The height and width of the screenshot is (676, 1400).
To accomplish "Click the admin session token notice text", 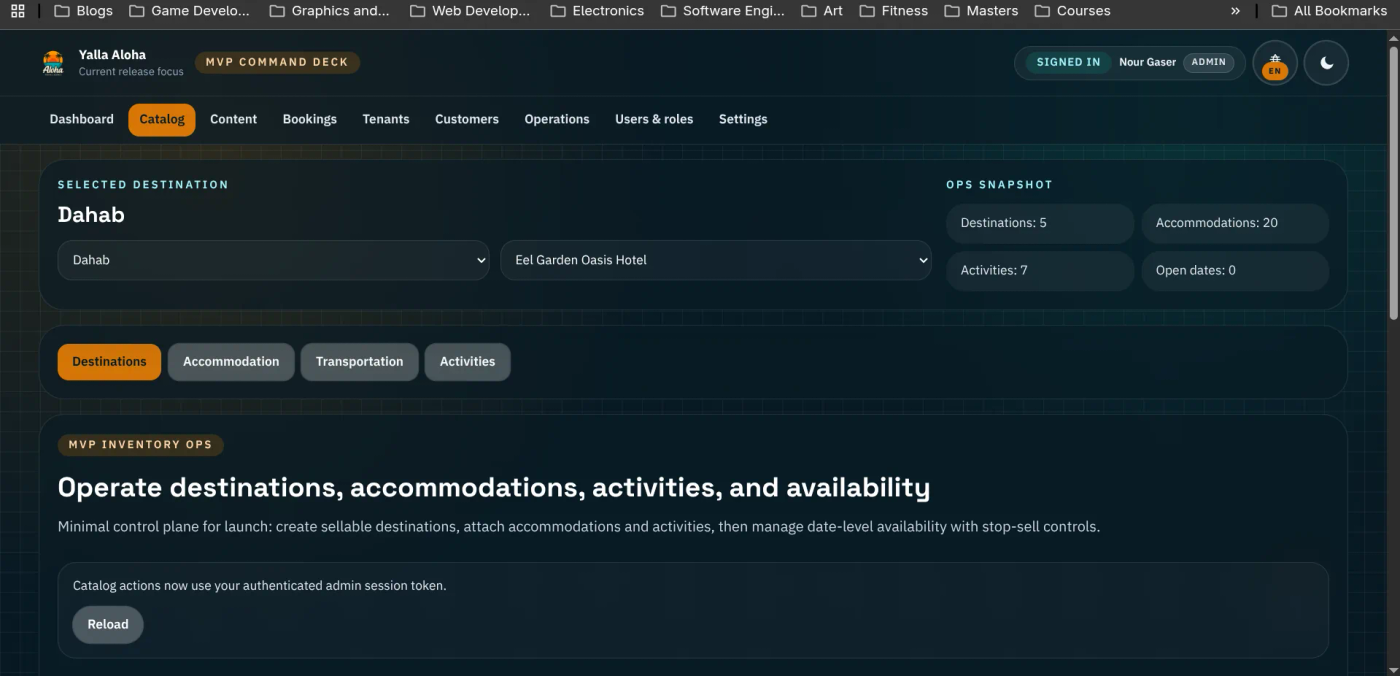I will point(260,586).
